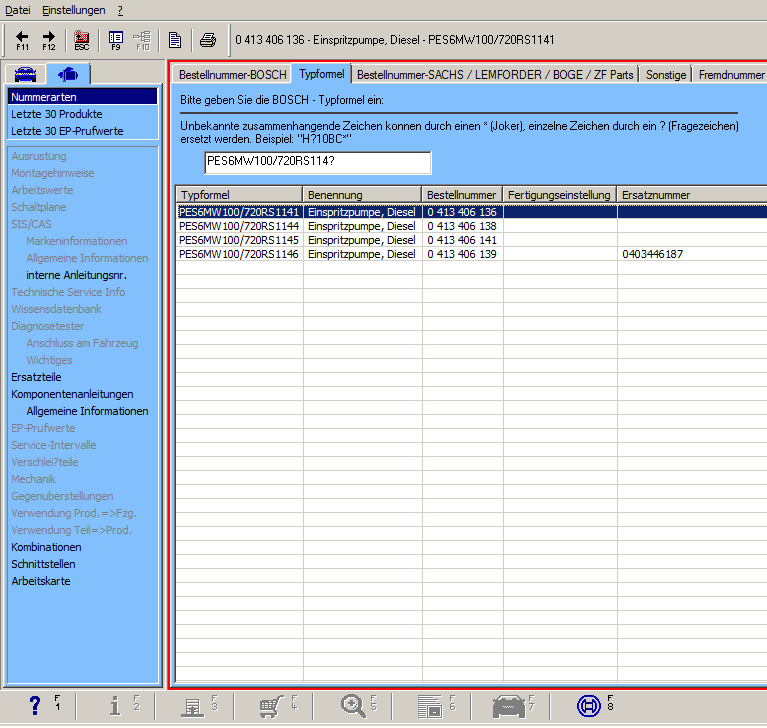Open the document page icon in toolbar

pos(175,40)
